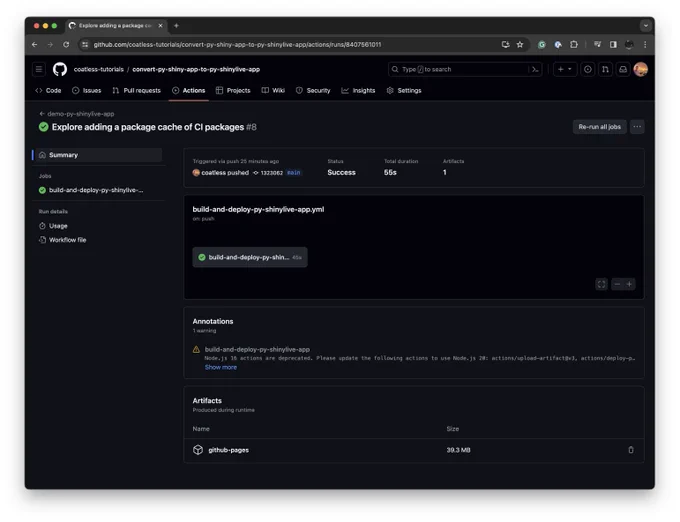The width and height of the screenshot is (680, 522).
Task: Click the site info icon in address bar
Action: (85, 45)
